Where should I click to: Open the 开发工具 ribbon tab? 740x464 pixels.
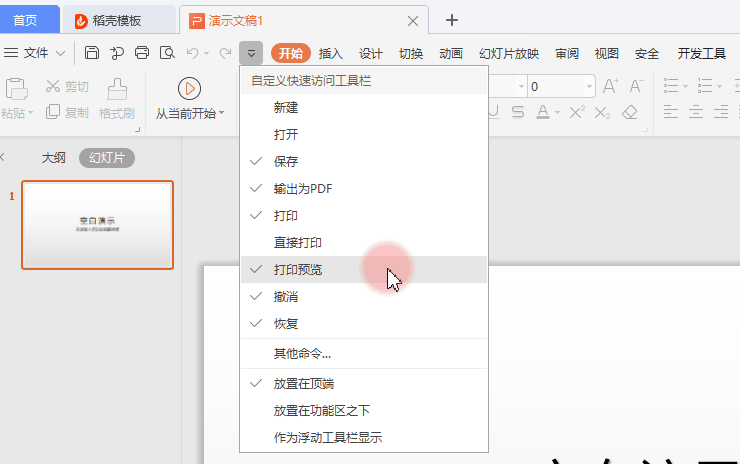pyautogui.click(x=702, y=53)
